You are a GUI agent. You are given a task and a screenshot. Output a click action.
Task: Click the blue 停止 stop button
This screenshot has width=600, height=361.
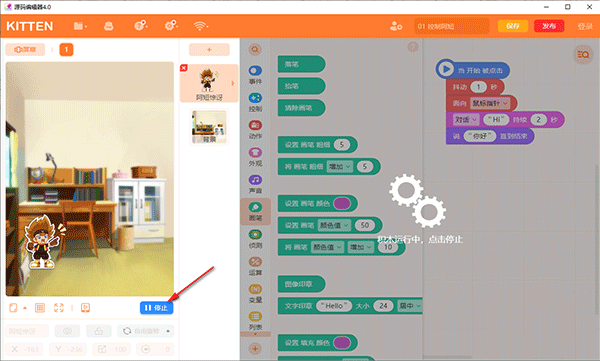click(x=157, y=308)
